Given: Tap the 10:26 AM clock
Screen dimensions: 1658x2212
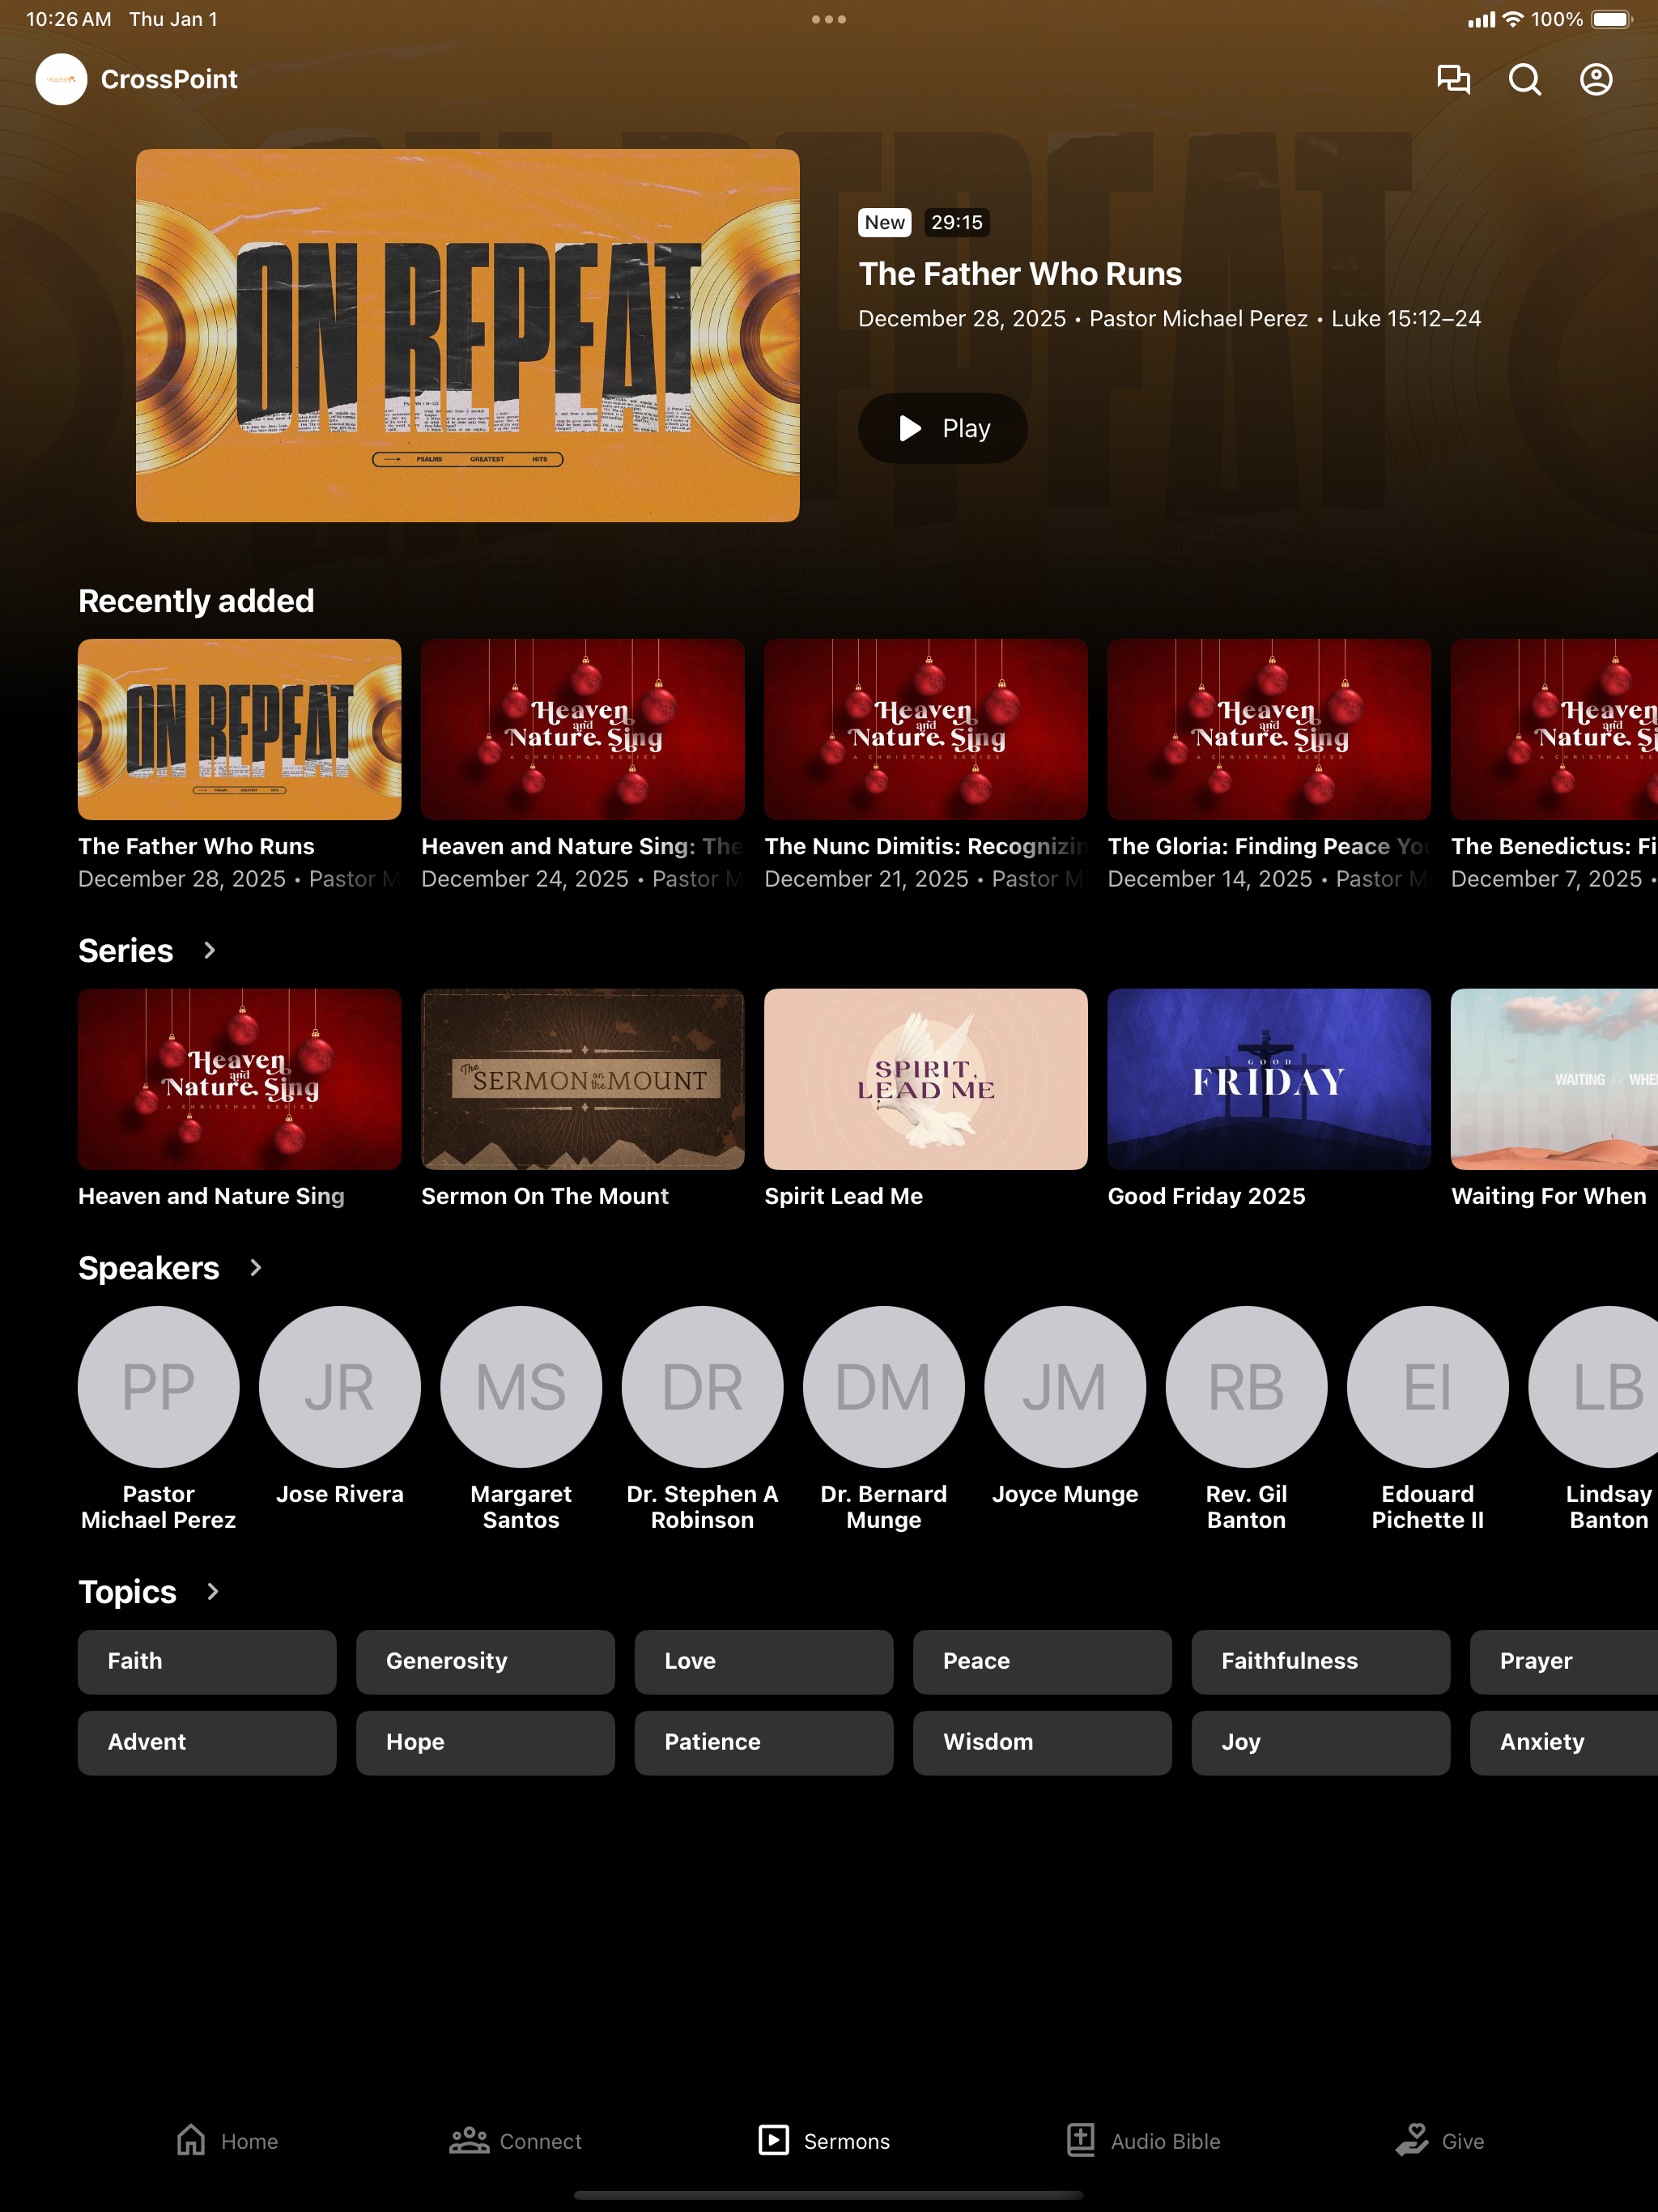Looking at the screenshot, I should click(69, 19).
